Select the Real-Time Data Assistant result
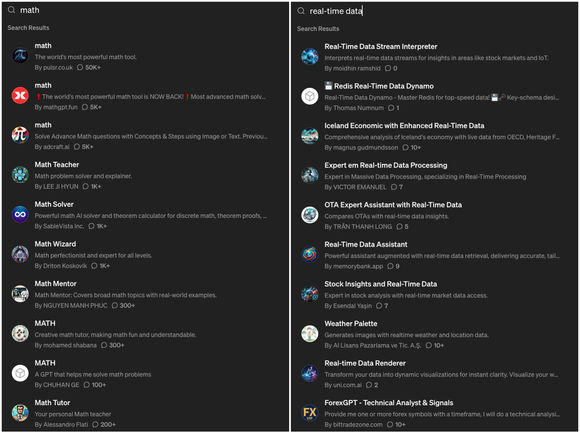 (434, 255)
